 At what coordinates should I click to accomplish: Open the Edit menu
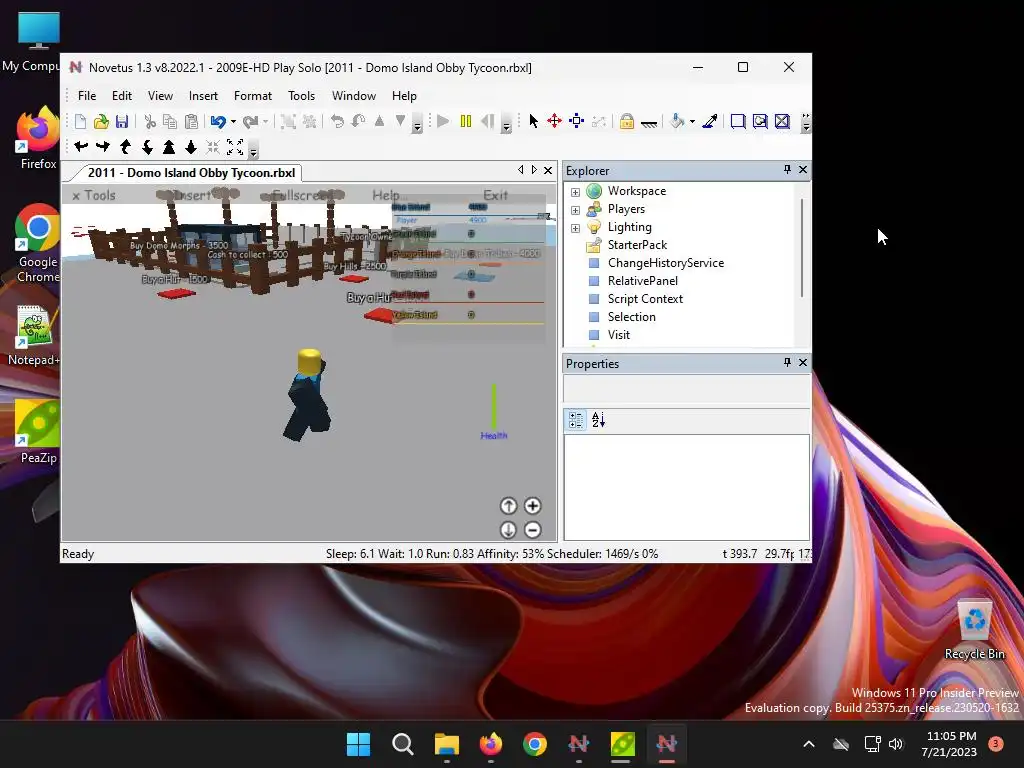point(121,96)
